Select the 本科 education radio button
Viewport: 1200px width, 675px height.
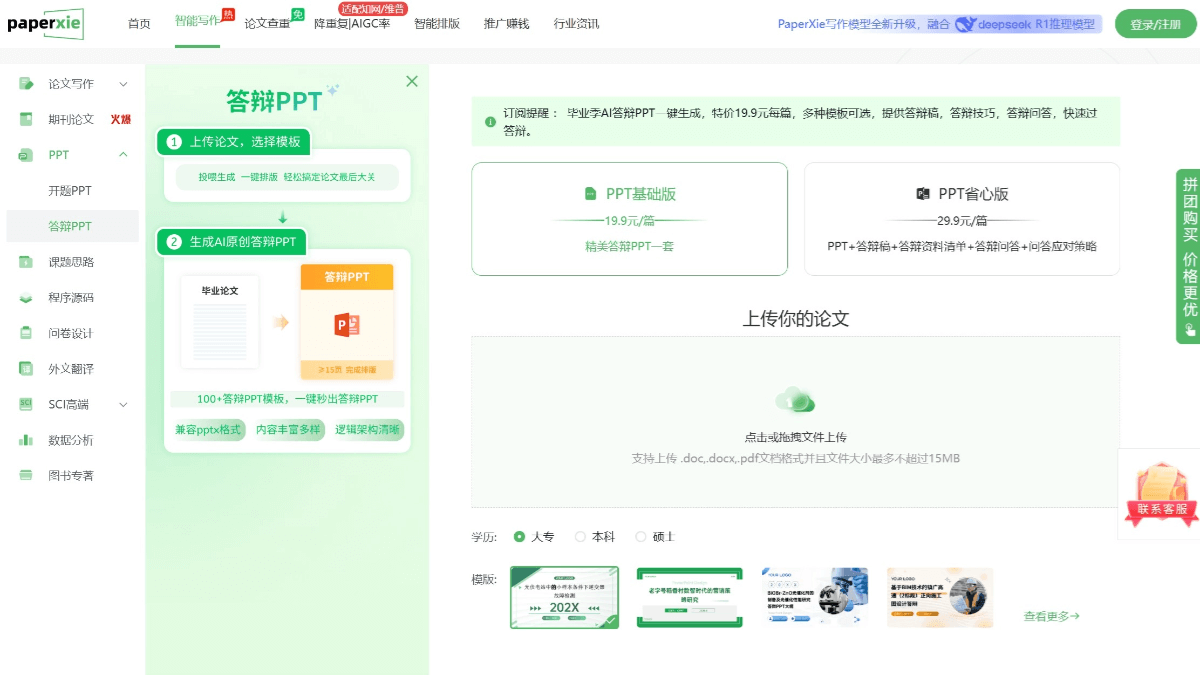point(580,537)
